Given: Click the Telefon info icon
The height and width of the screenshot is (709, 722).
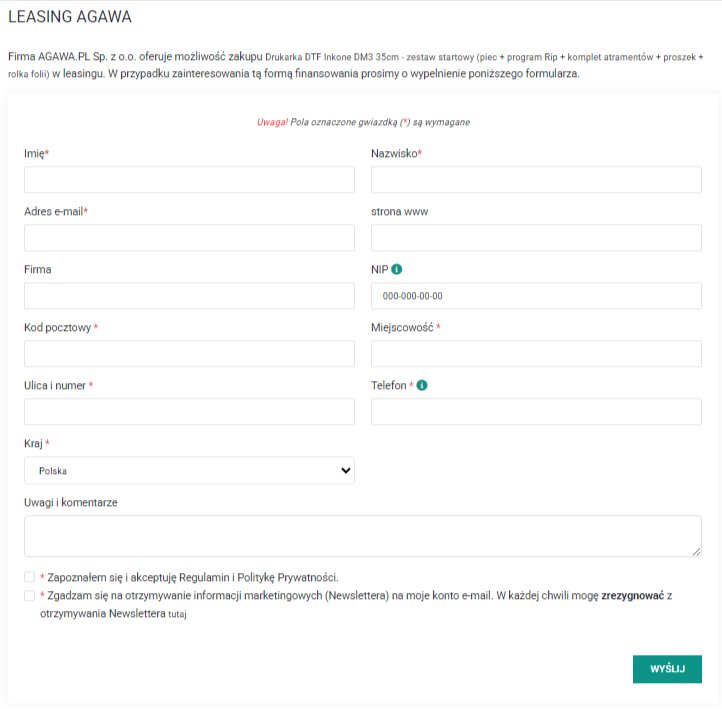Looking at the screenshot, I should pyautogui.click(x=422, y=385).
